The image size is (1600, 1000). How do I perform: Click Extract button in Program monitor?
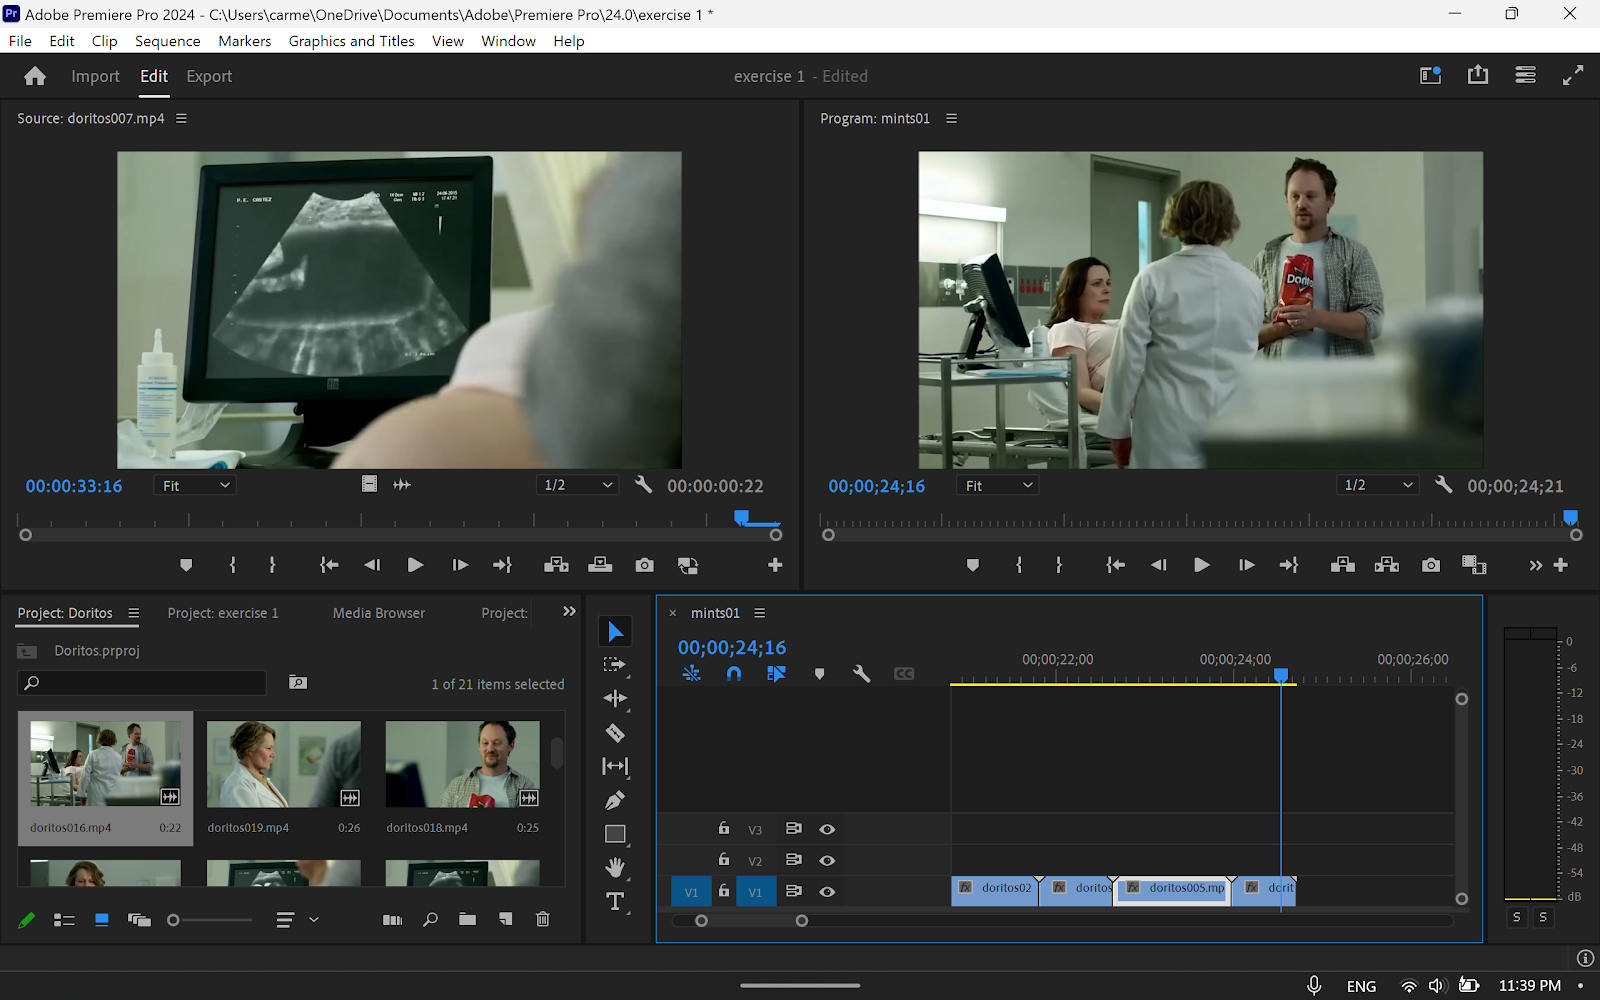[1387, 565]
